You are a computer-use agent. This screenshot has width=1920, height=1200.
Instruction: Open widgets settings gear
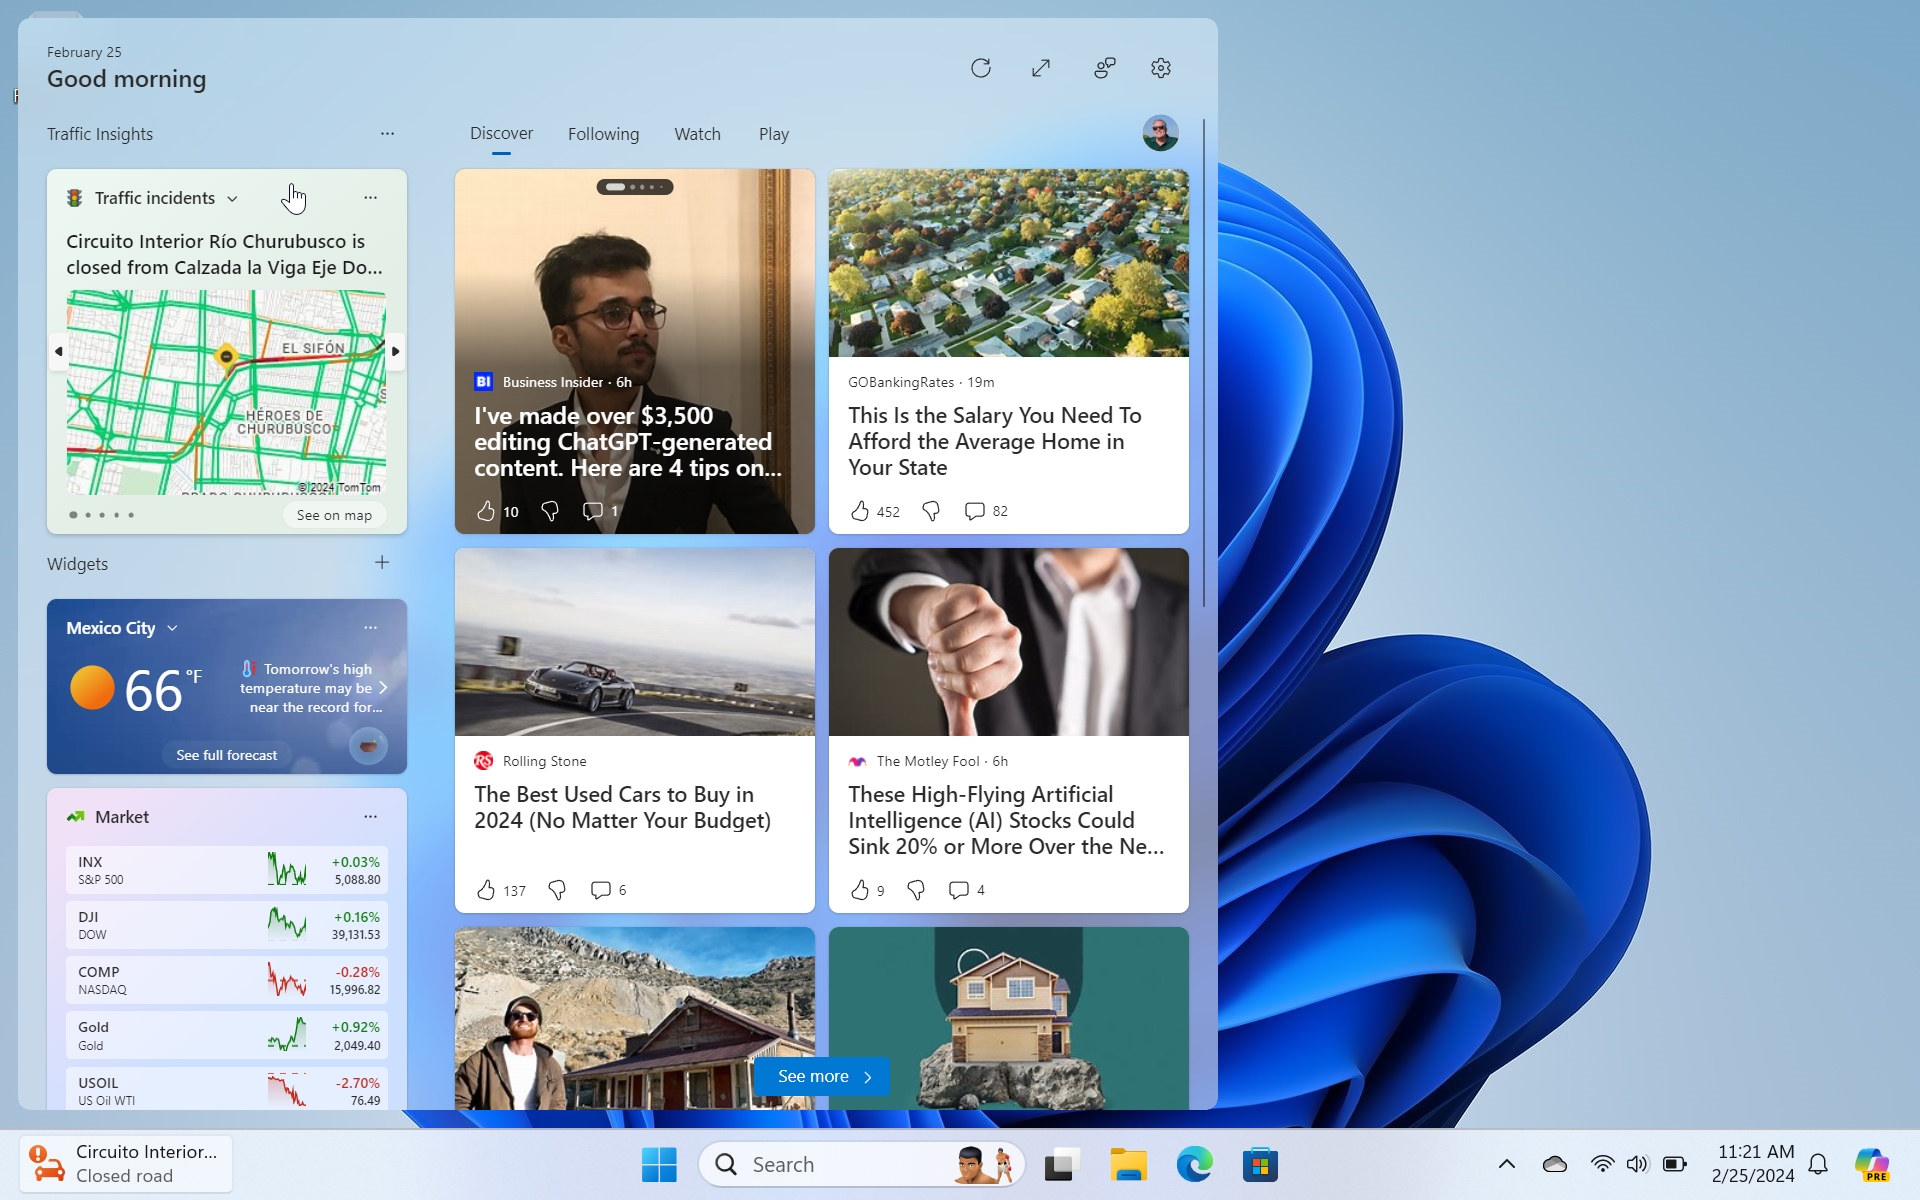(1160, 68)
